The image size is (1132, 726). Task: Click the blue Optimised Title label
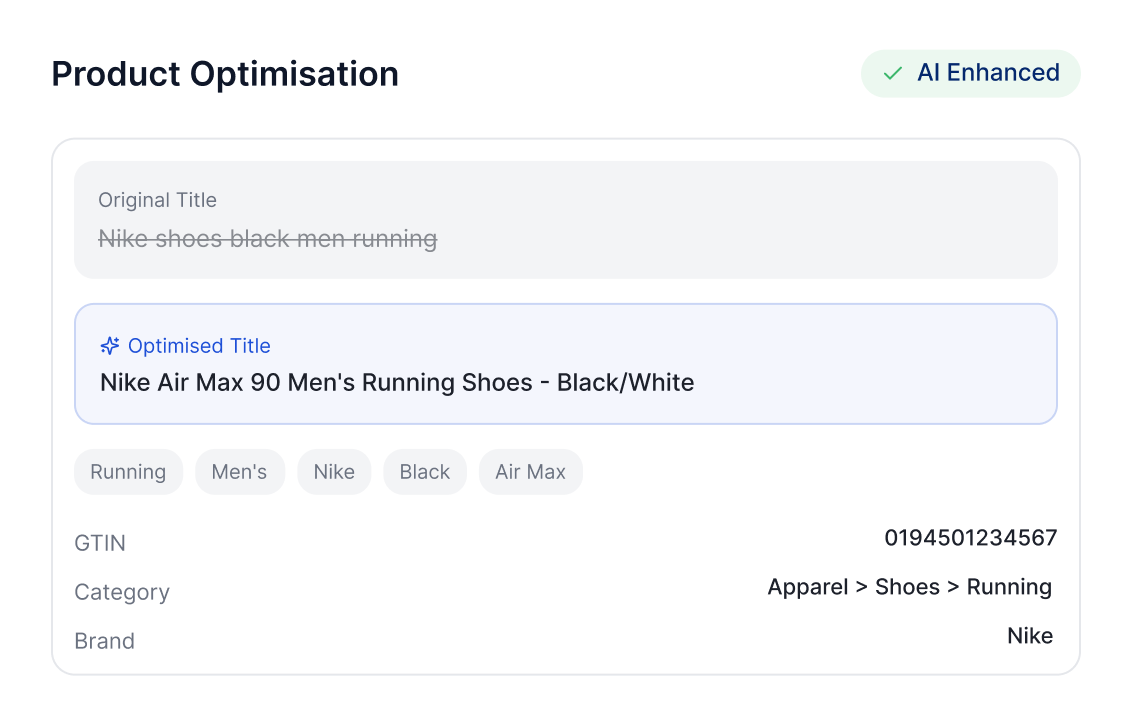tap(199, 346)
